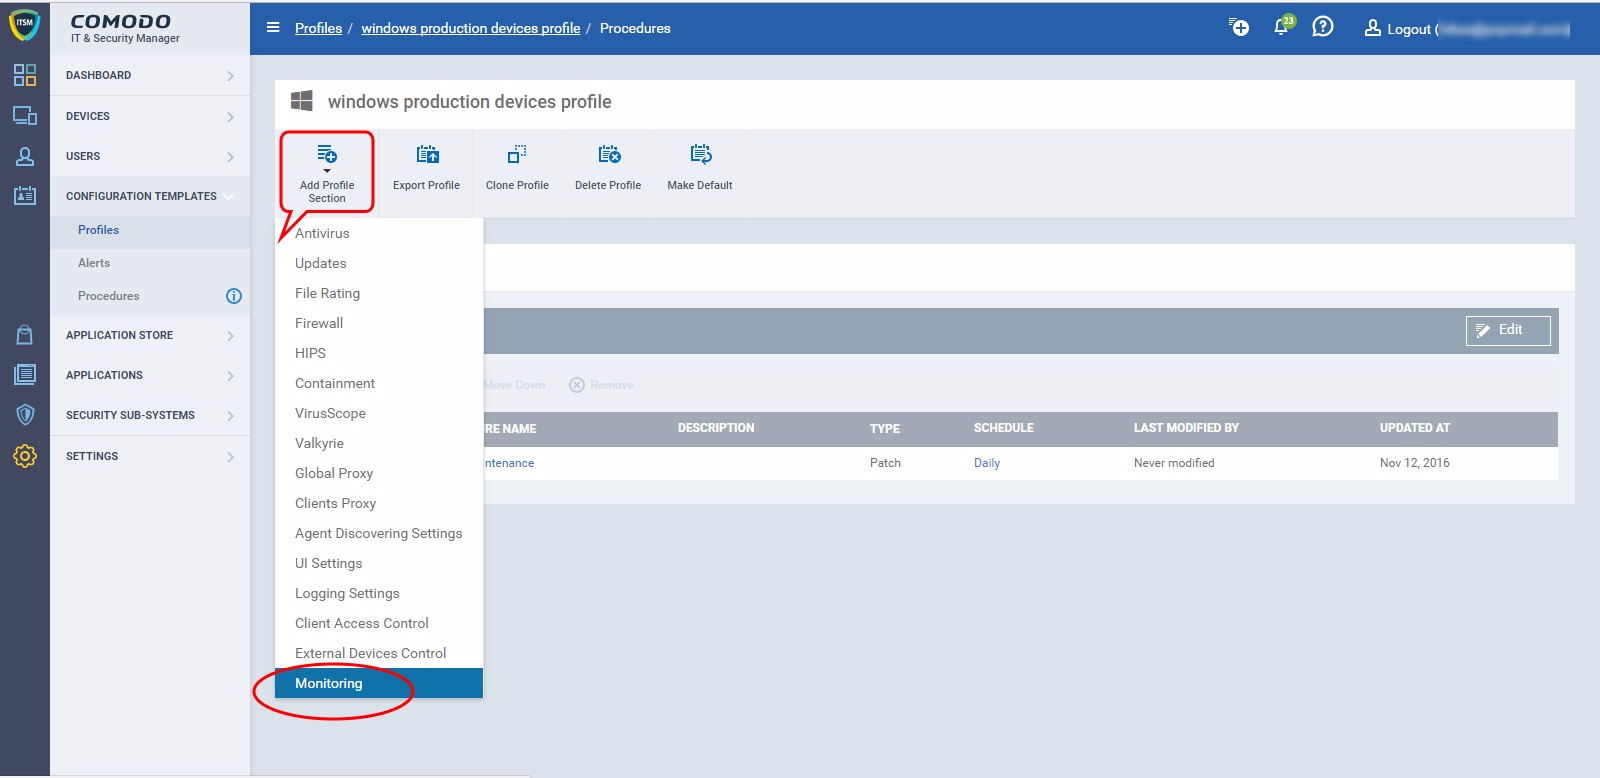Screen dimensions: 1600x778
Task: Sort by Updated At column header
Action: click(x=1415, y=428)
